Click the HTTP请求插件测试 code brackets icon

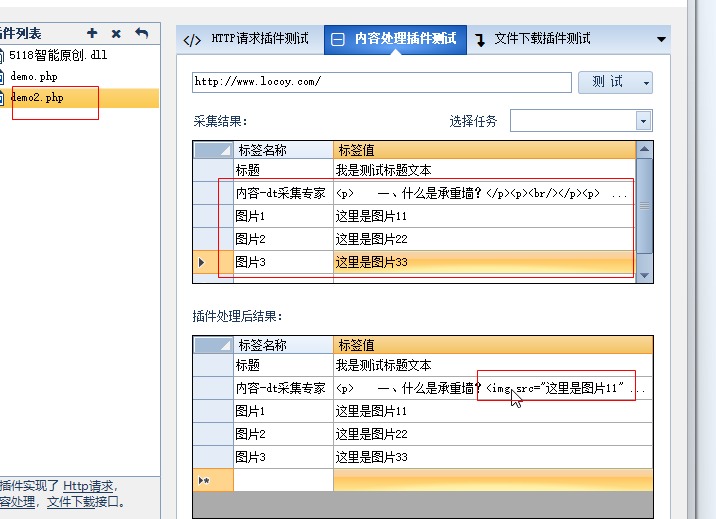coord(192,40)
